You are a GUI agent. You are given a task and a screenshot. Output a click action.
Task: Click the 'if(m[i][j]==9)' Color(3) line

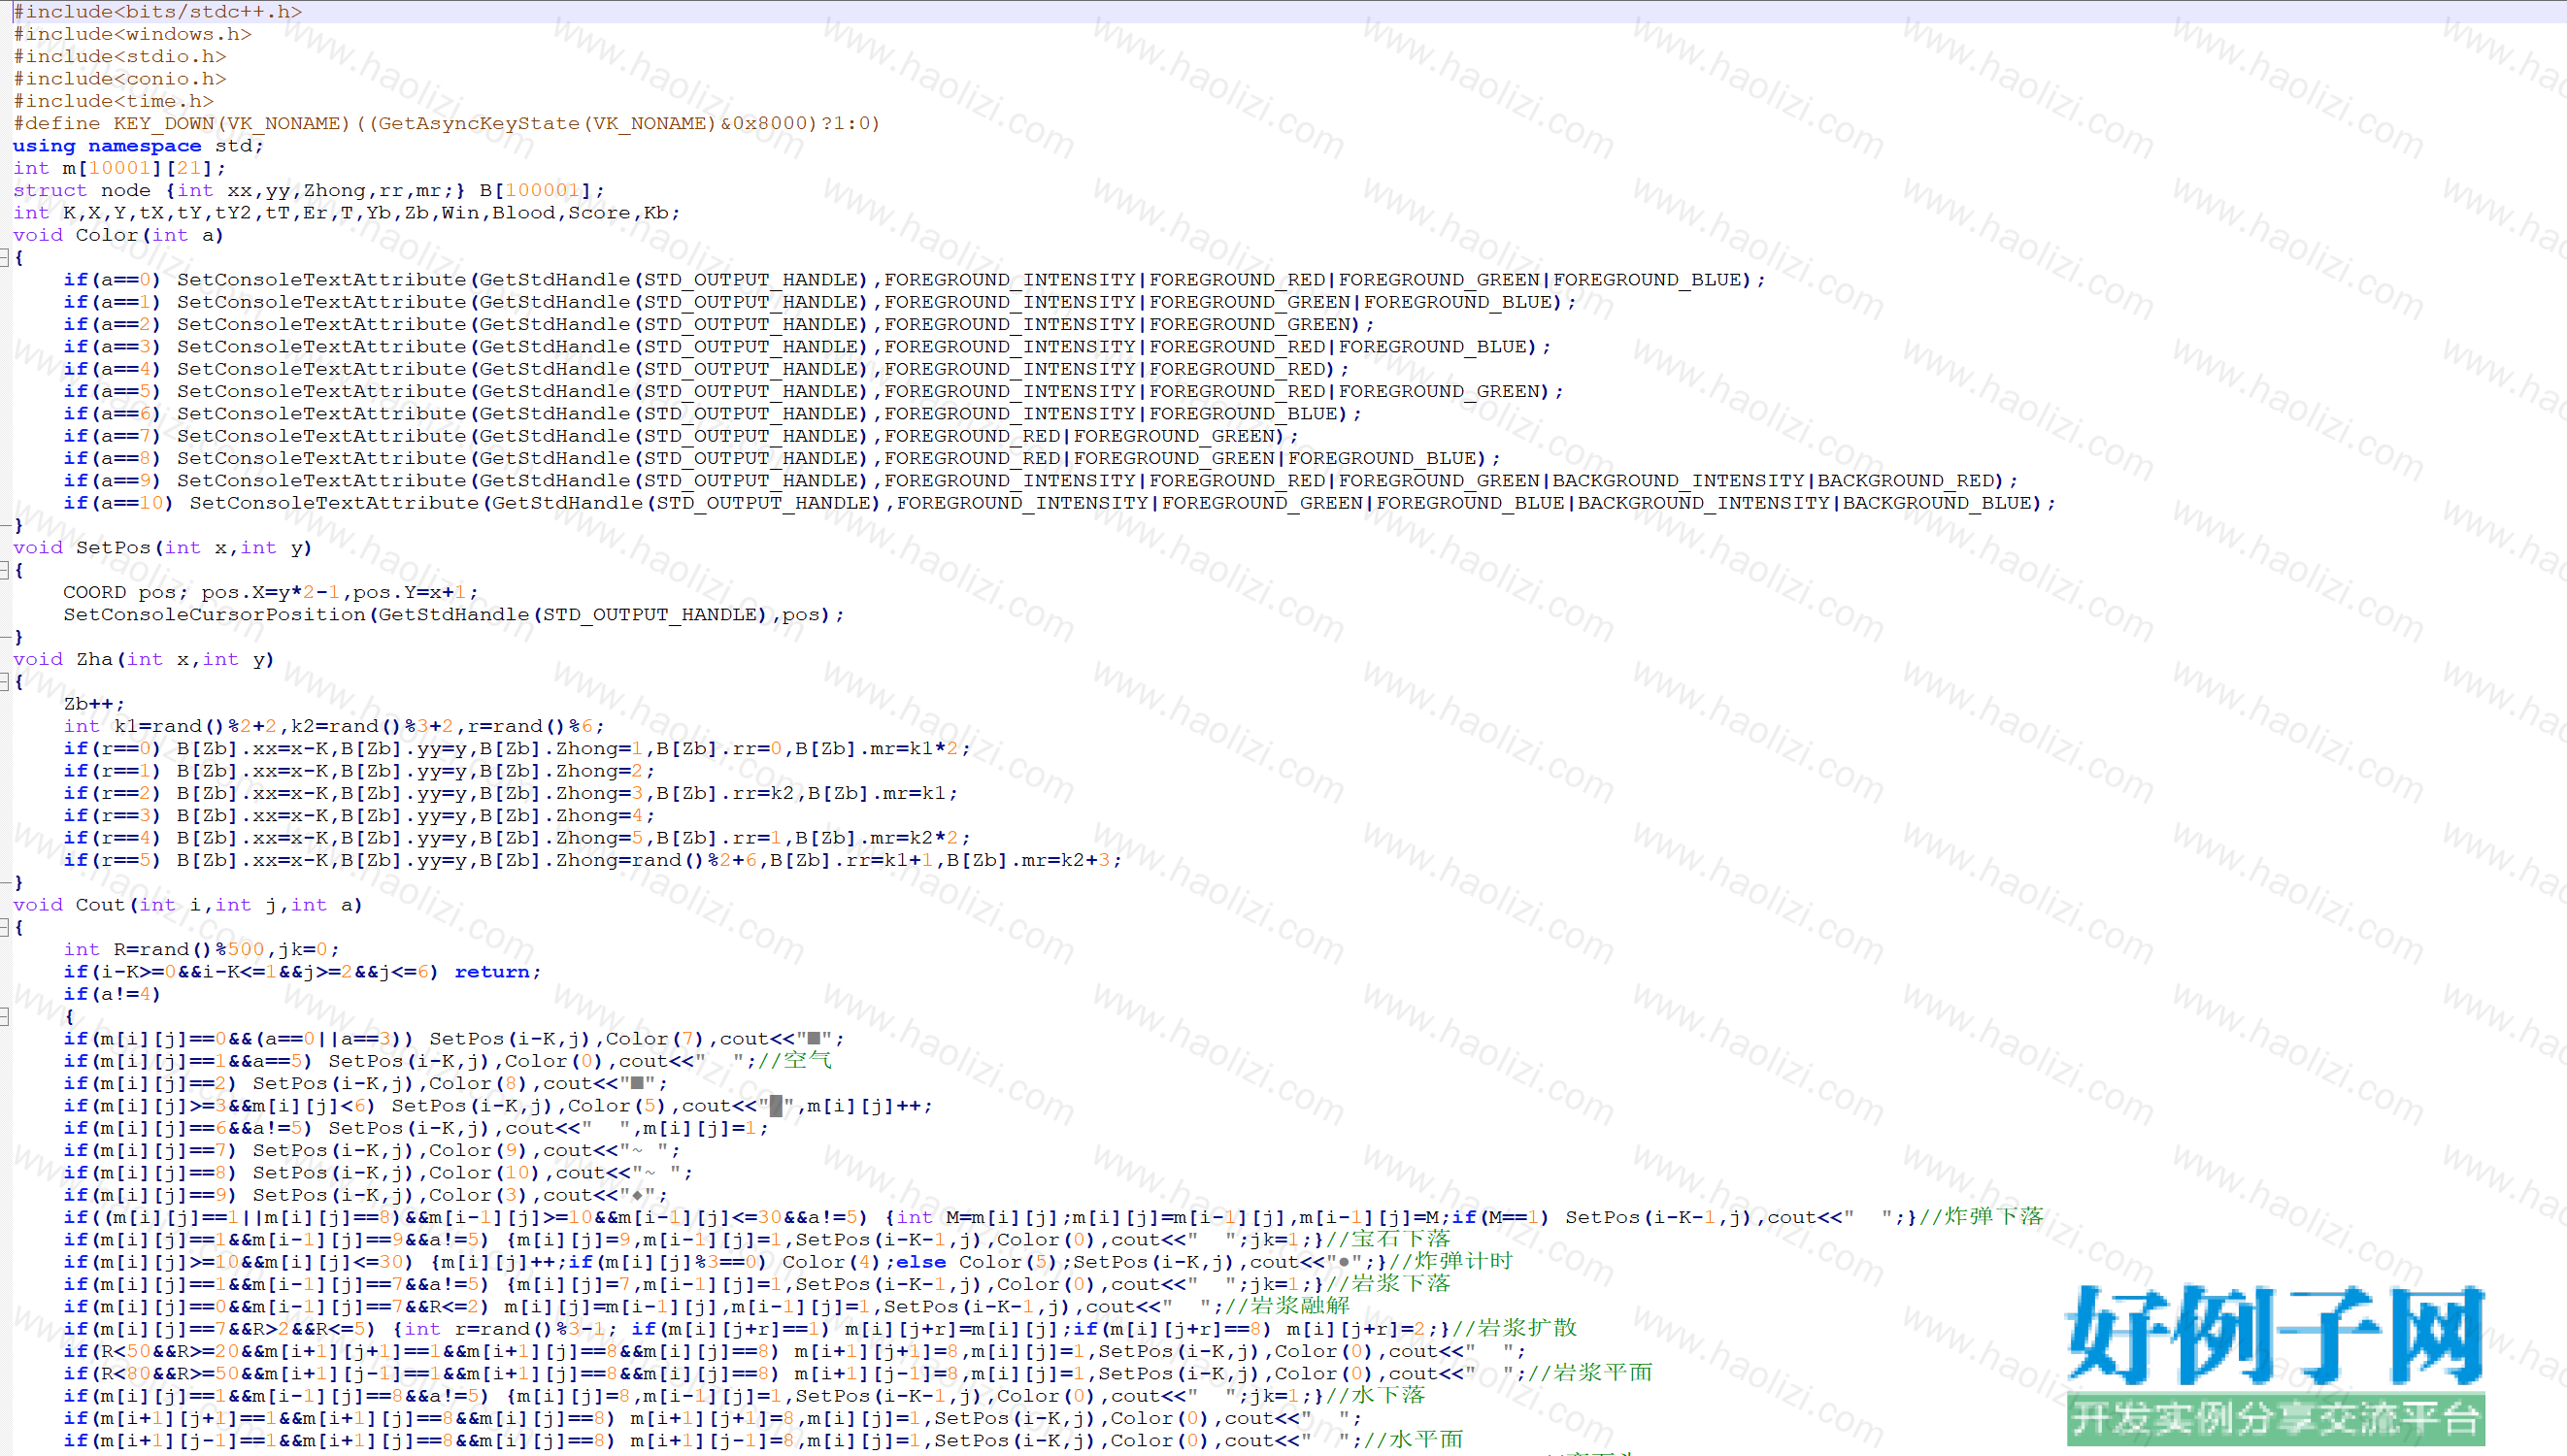pyautogui.click(x=365, y=1195)
